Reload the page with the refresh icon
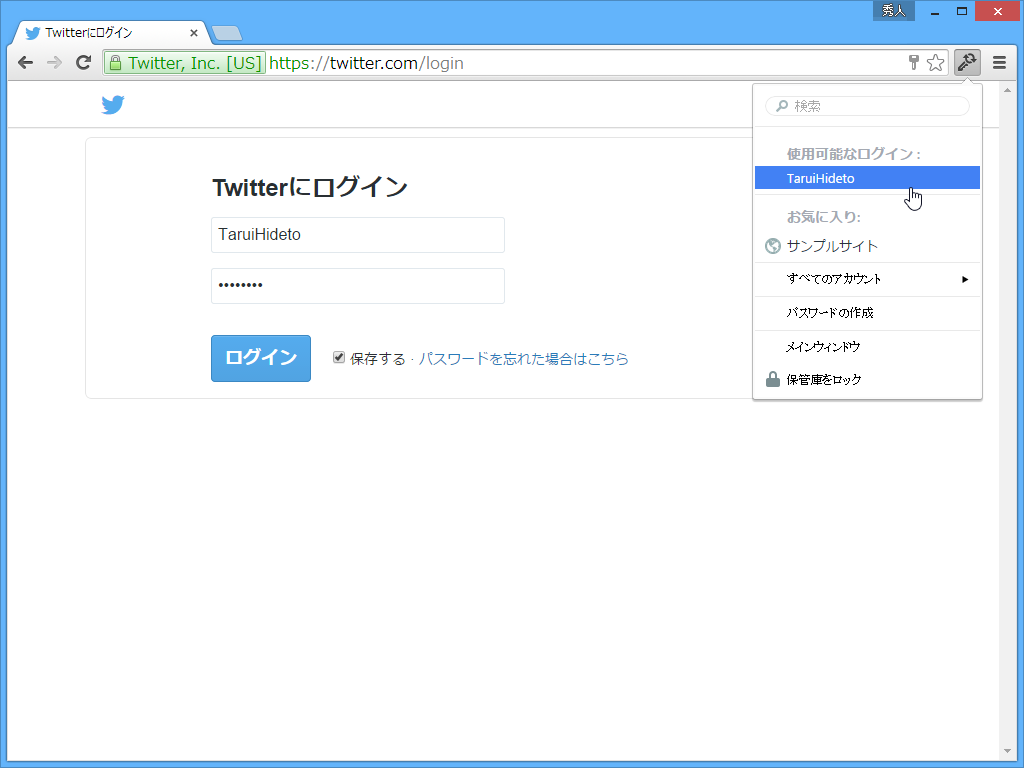Screen dimensions: 1024x768 point(83,62)
